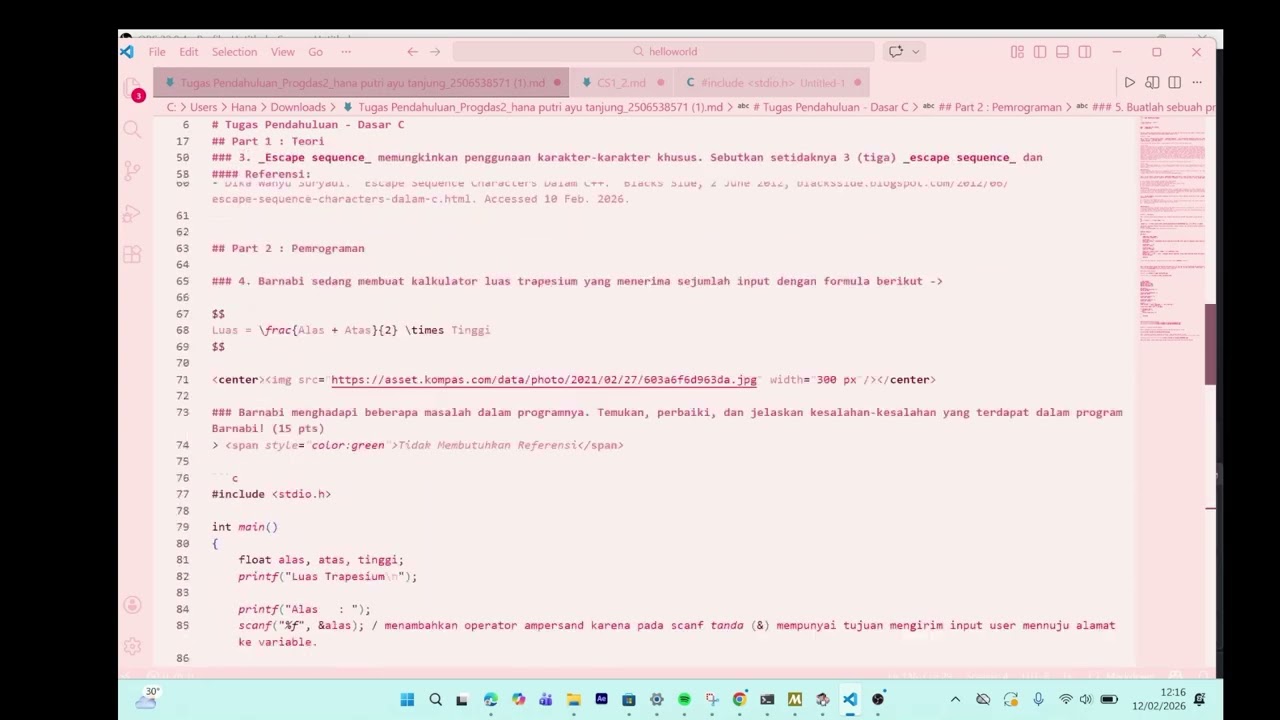This screenshot has height=720, width=1280.
Task: Click the microphone icon in system tray
Action: point(1038,700)
